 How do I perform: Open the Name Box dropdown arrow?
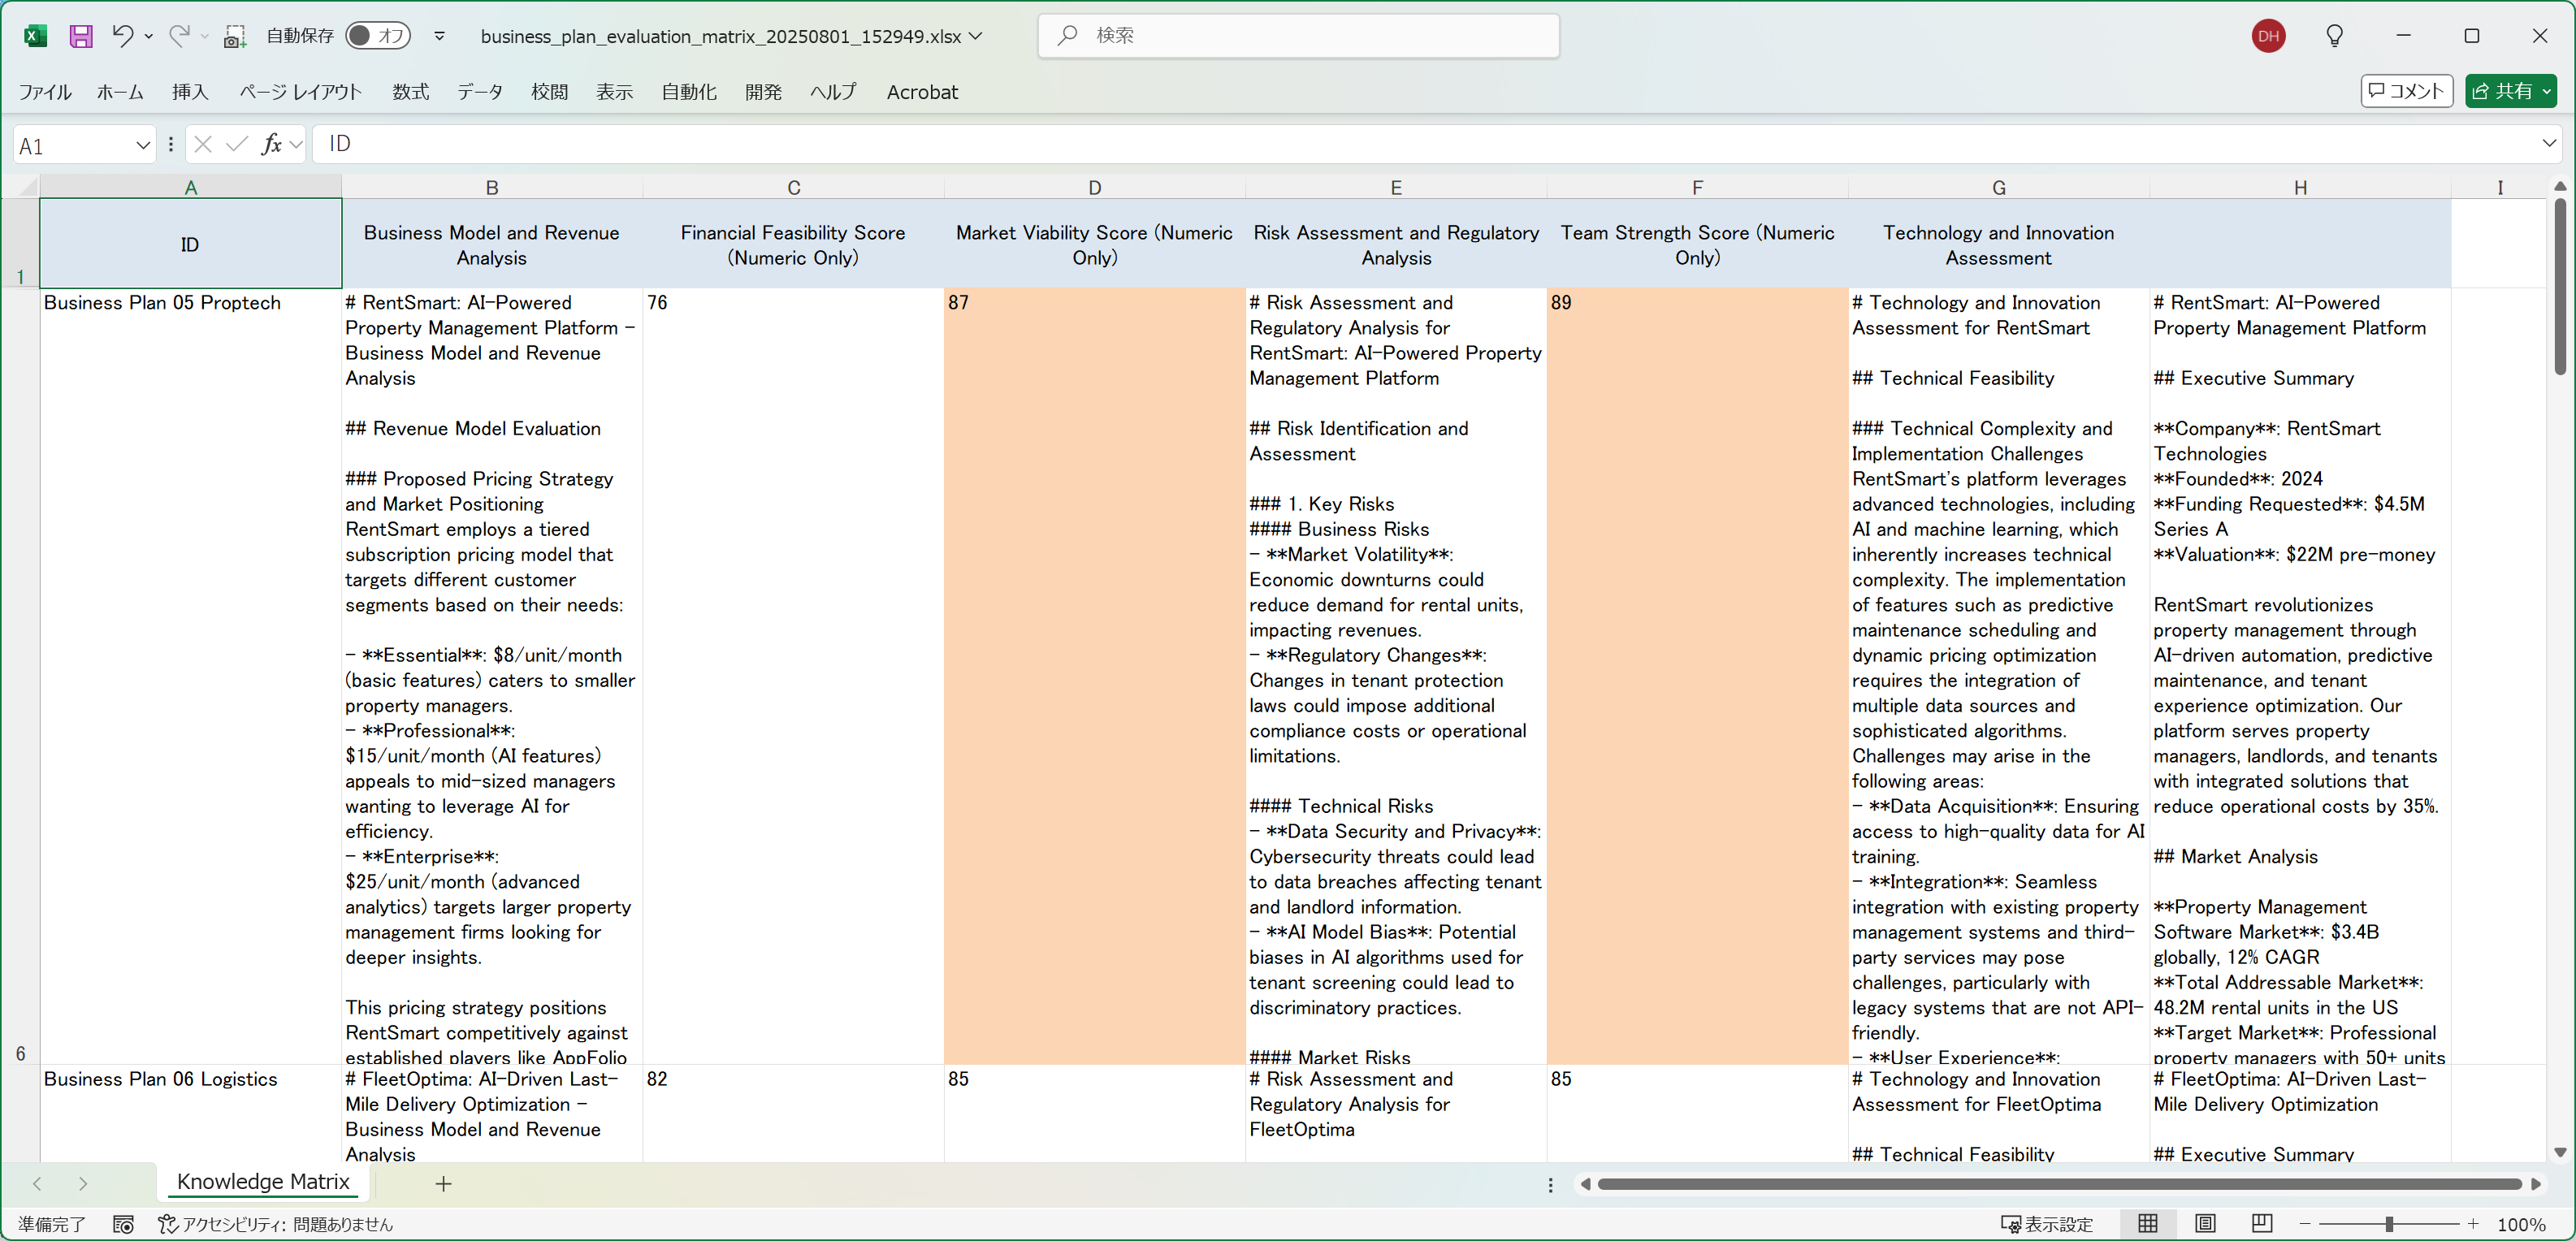click(x=142, y=145)
